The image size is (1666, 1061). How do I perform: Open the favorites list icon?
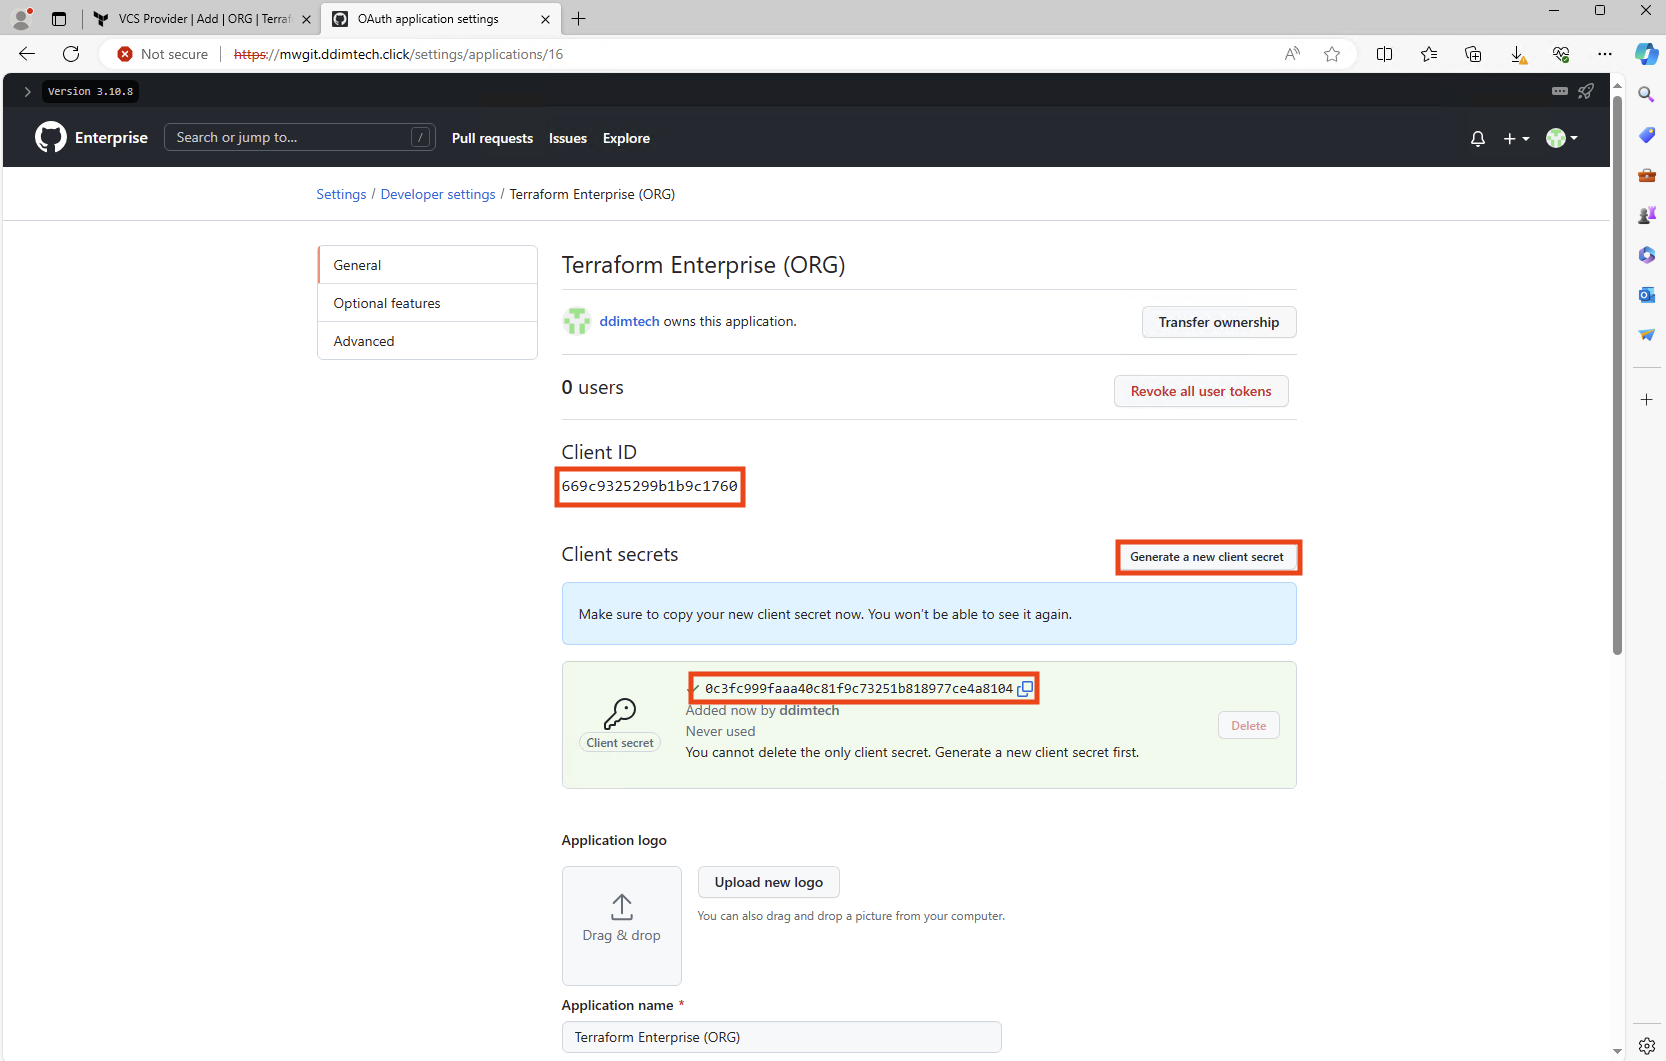point(1429,54)
